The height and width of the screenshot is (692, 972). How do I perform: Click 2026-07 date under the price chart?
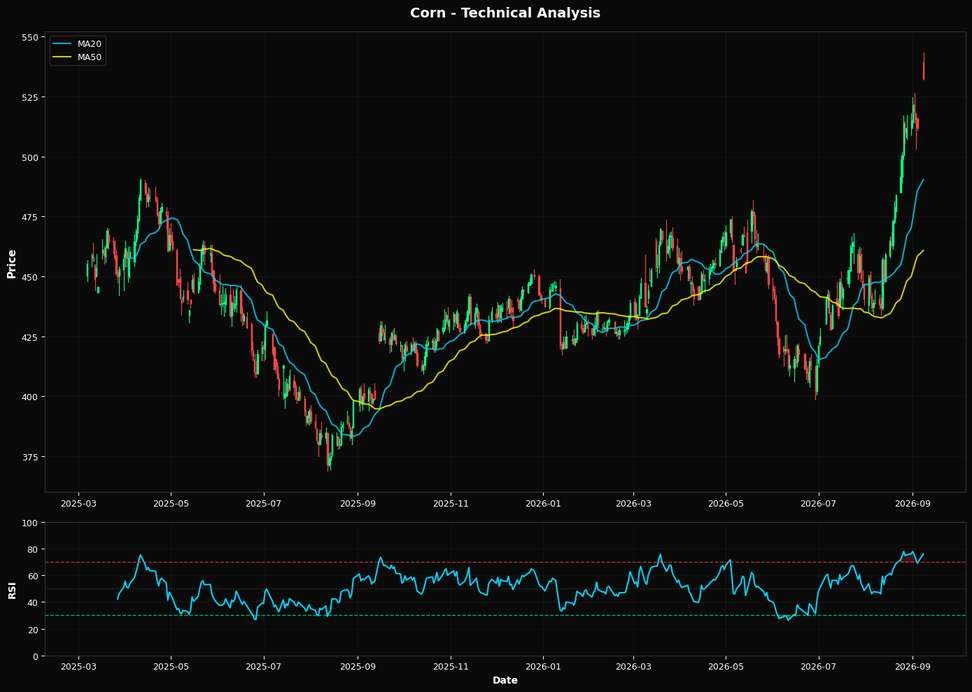tap(818, 503)
